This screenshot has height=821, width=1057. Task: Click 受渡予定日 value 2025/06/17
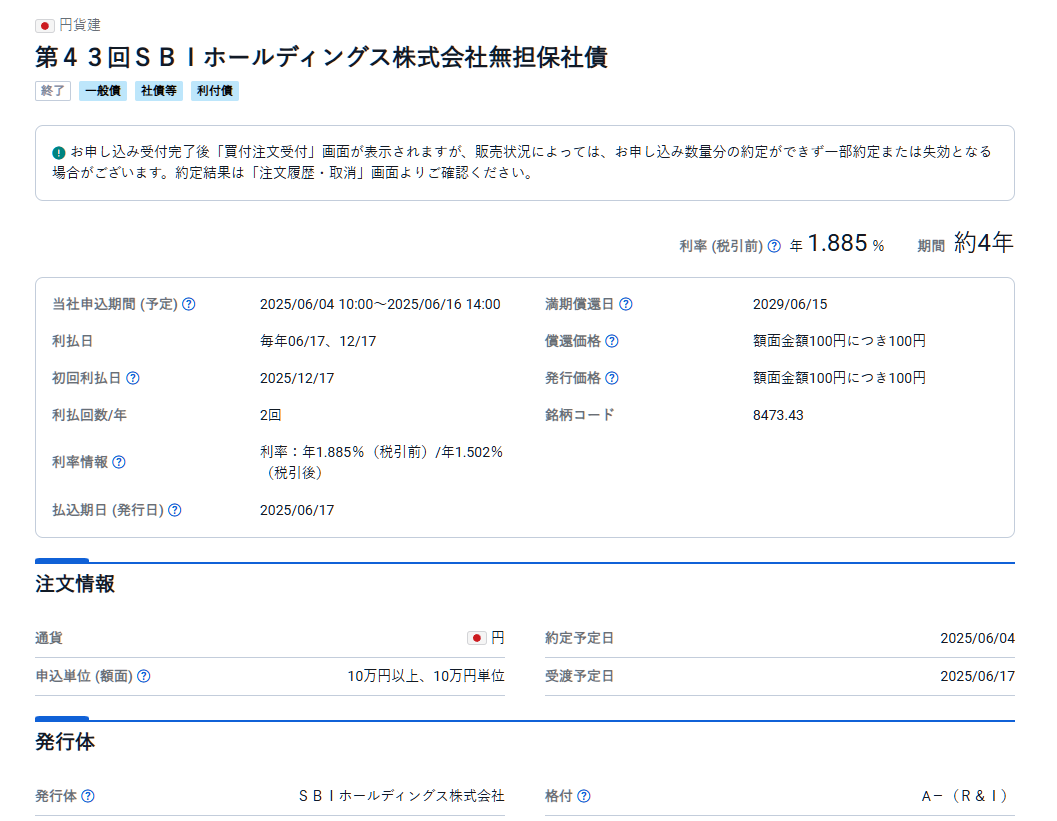coord(977,676)
